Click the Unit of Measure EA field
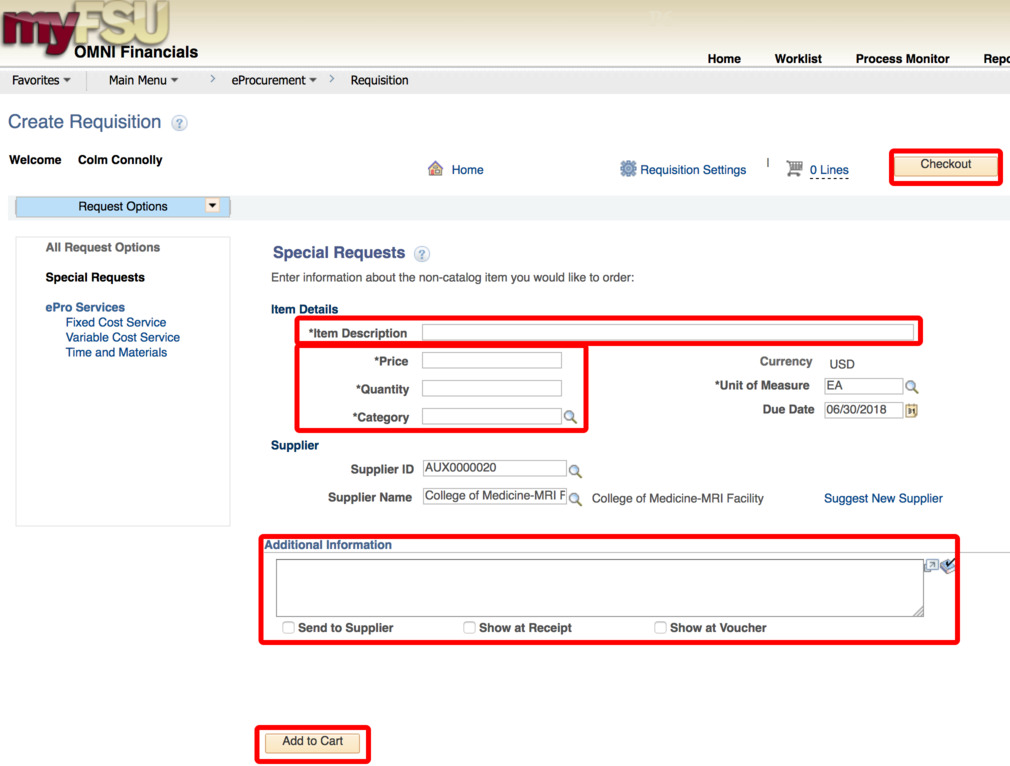 pyautogui.click(x=863, y=386)
